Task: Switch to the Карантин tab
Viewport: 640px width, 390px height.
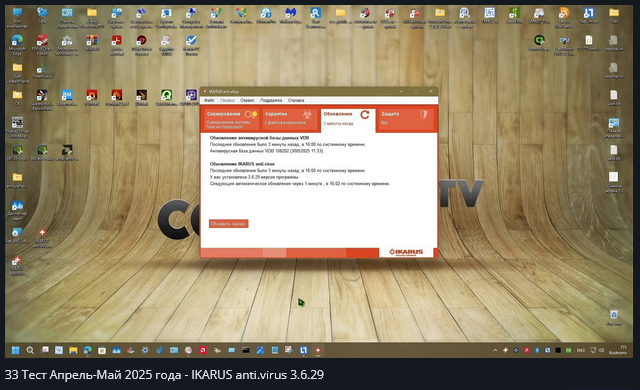Action: [x=290, y=120]
